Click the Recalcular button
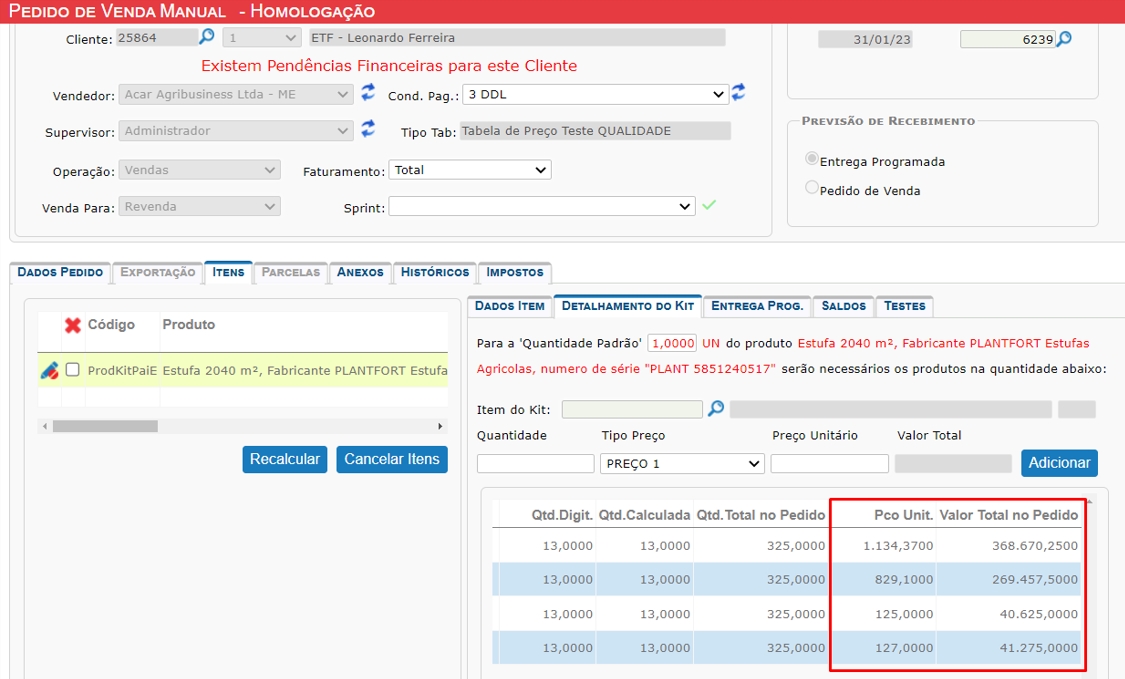Image resolution: width=1125 pixels, height=679 pixels. click(x=285, y=459)
